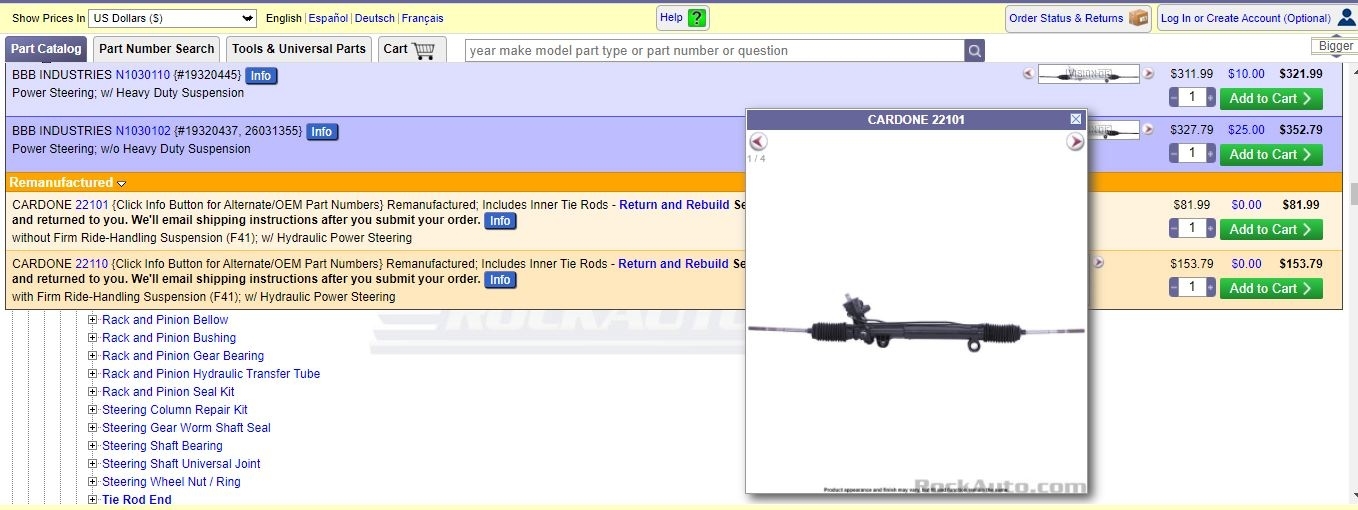Decrease quantity for the $352.79 part
Screen dimensions: 1358x510
tap(1172, 154)
